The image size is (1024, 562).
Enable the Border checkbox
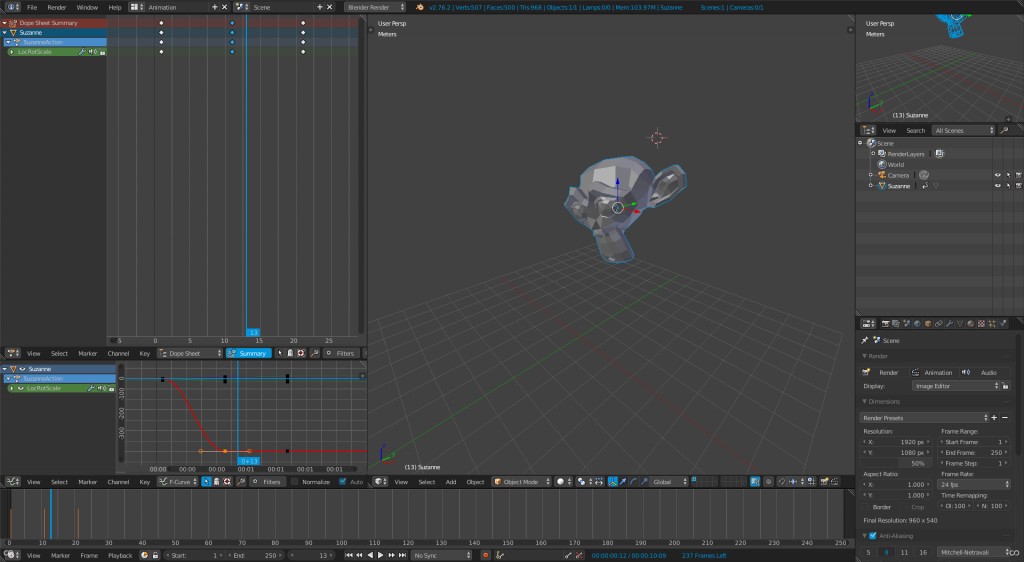(x=867, y=507)
